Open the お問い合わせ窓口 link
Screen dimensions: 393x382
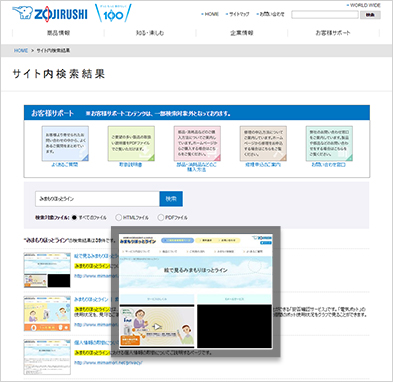pos(329,164)
